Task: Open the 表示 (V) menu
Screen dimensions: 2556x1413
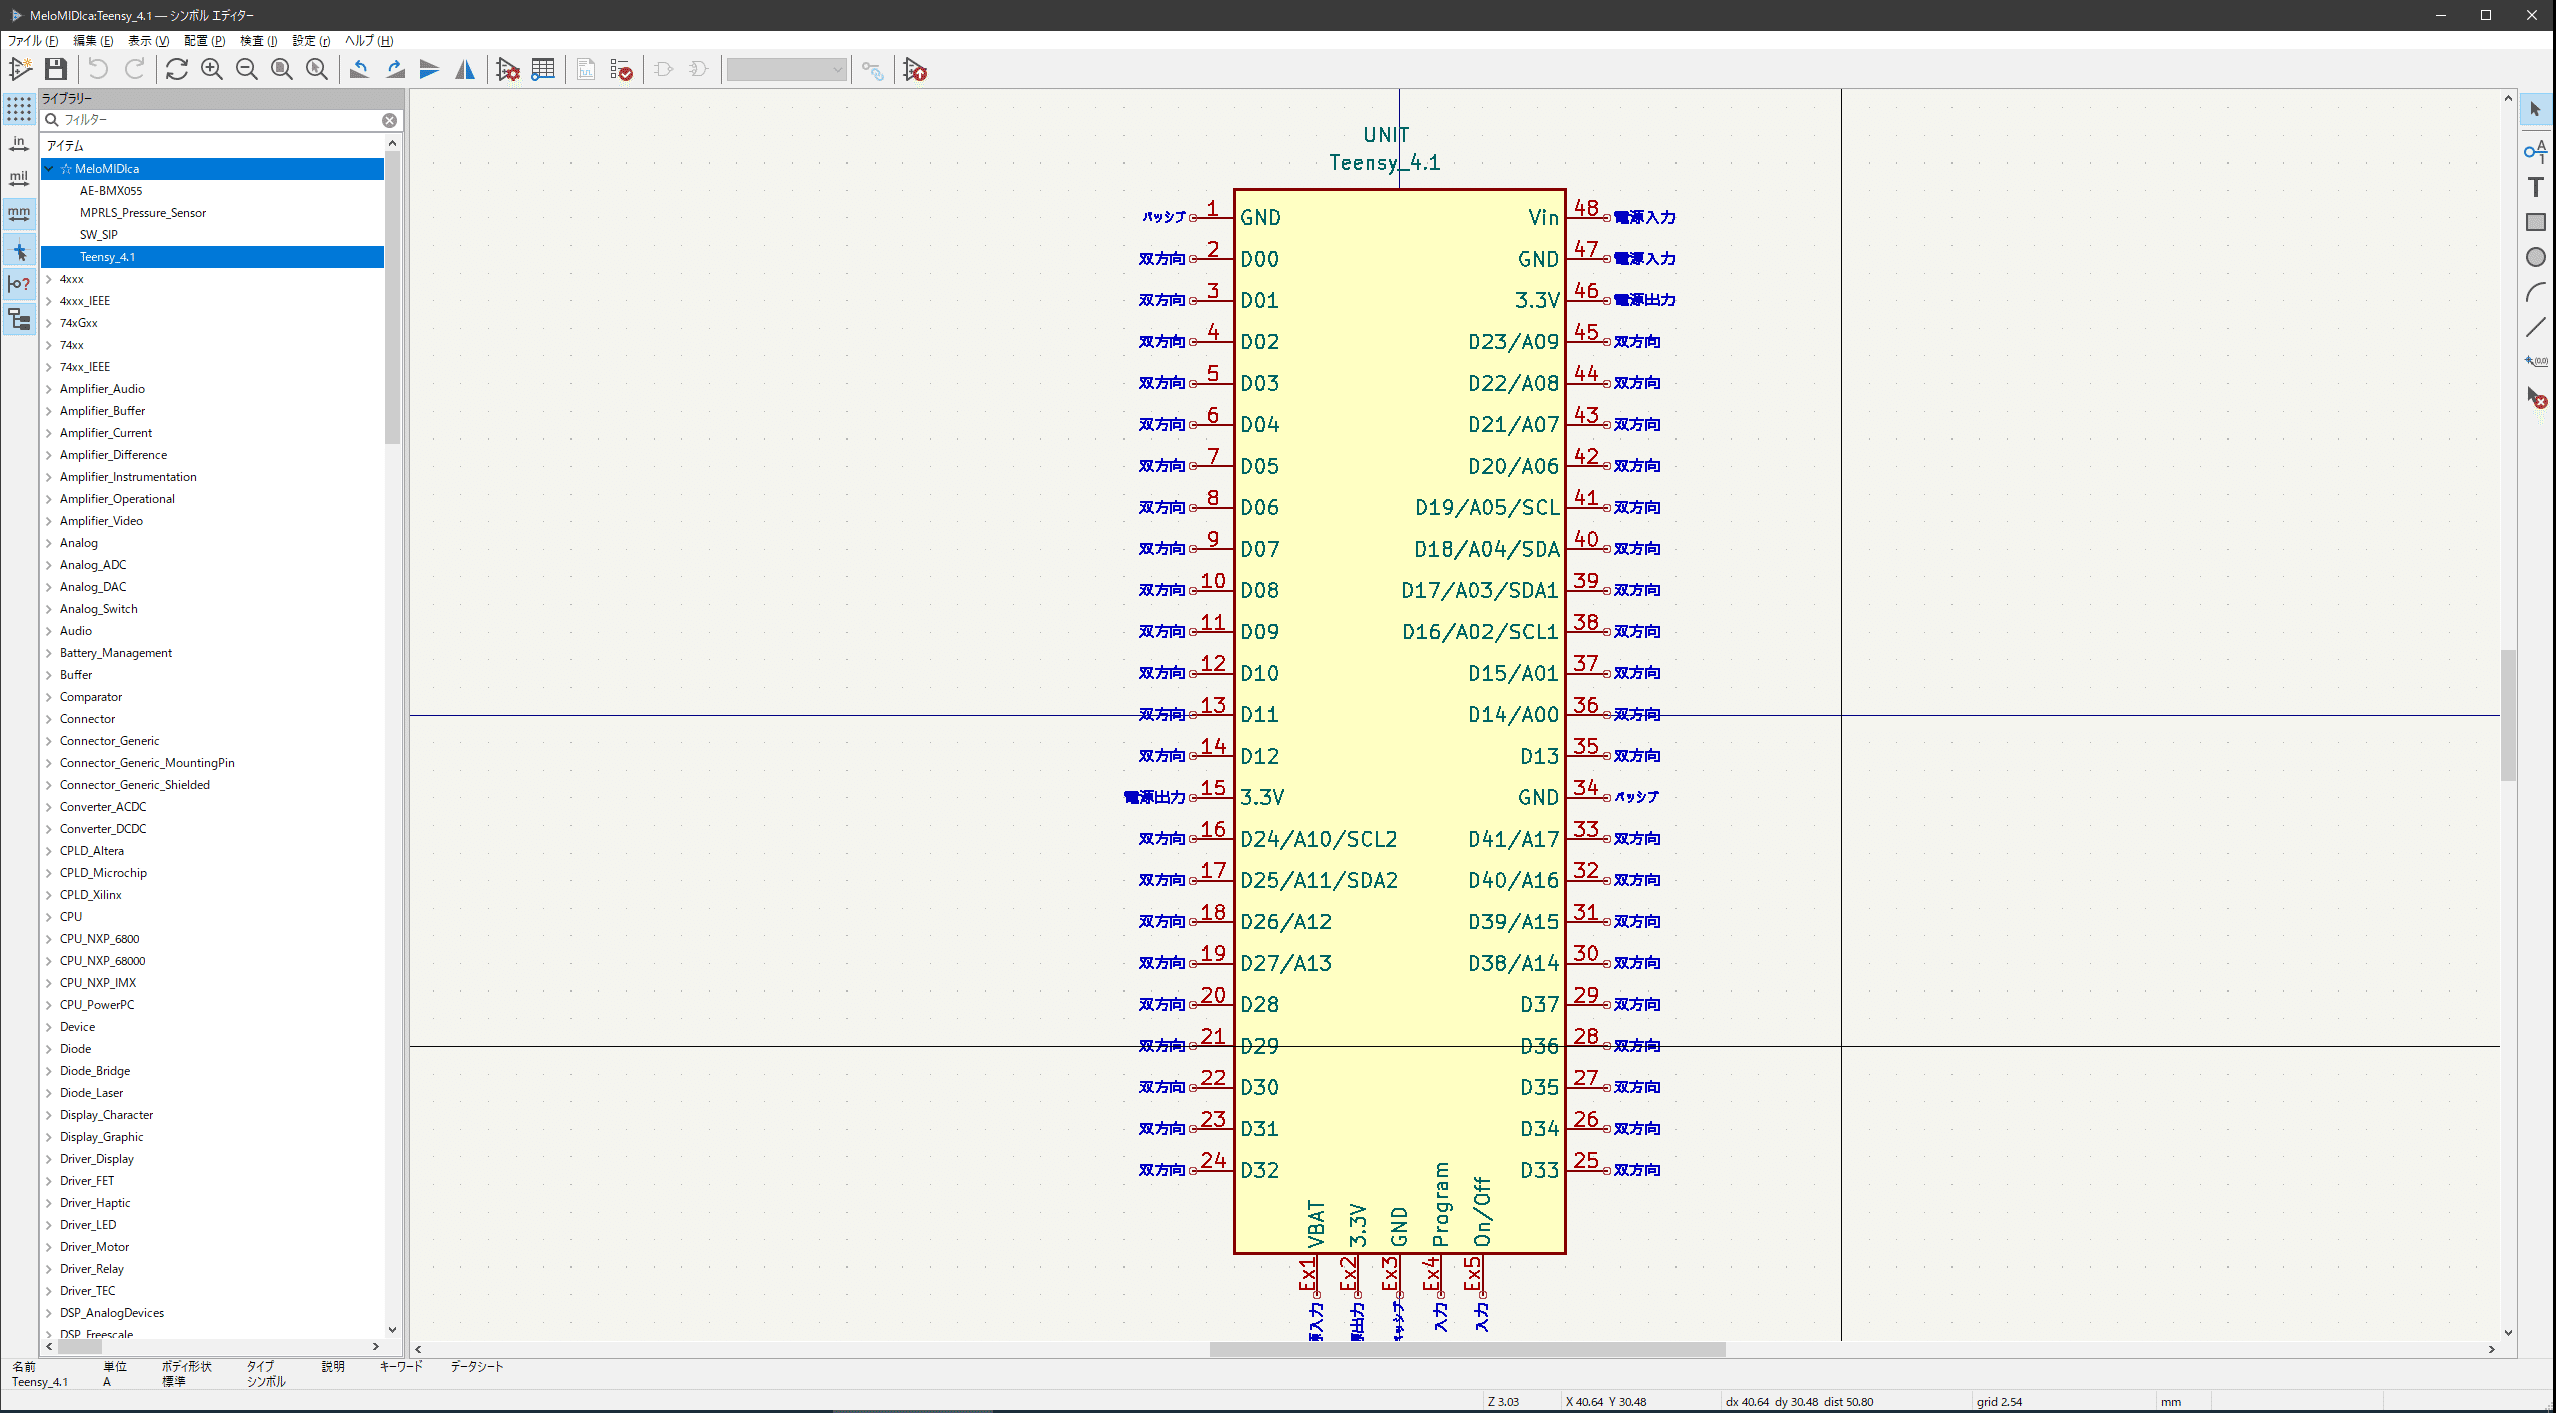Action: click(148, 41)
